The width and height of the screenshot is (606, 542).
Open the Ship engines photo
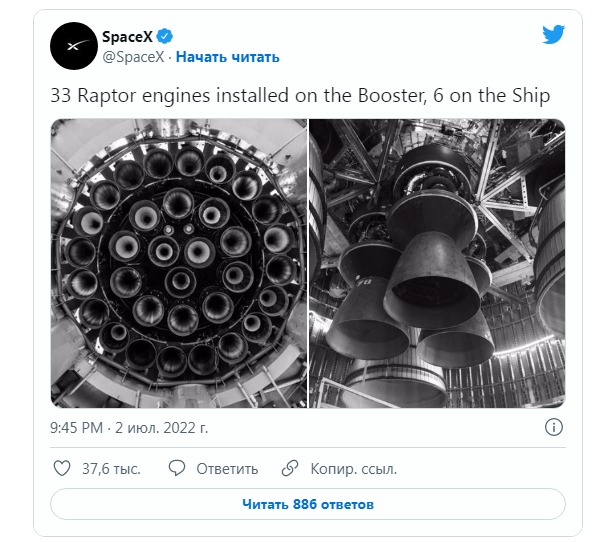pyautogui.click(x=437, y=263)
